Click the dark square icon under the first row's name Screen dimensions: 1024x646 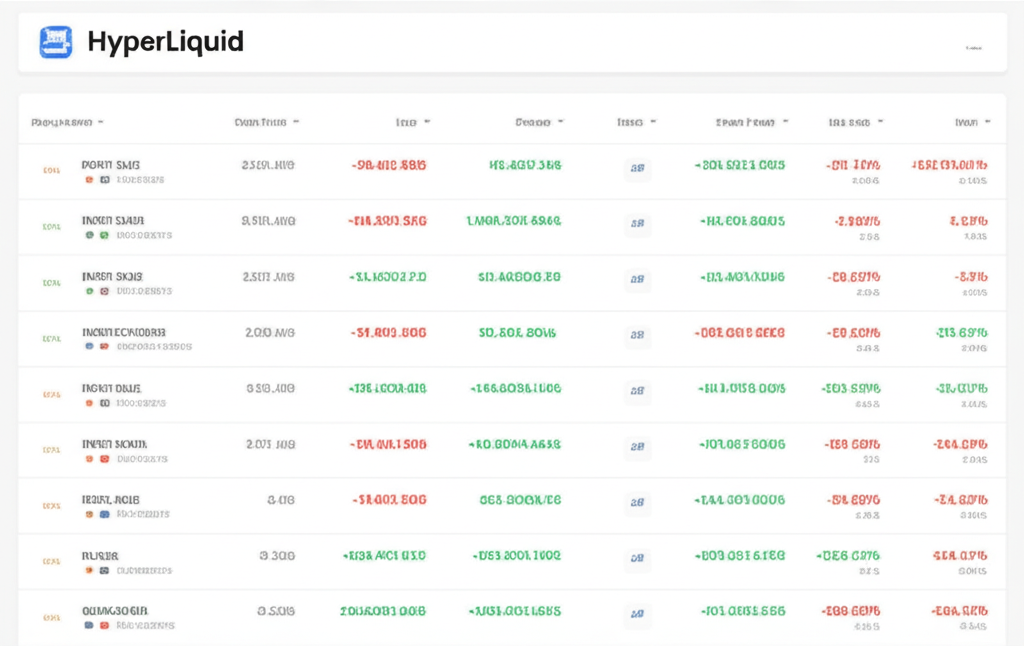[x=104, y=180]
